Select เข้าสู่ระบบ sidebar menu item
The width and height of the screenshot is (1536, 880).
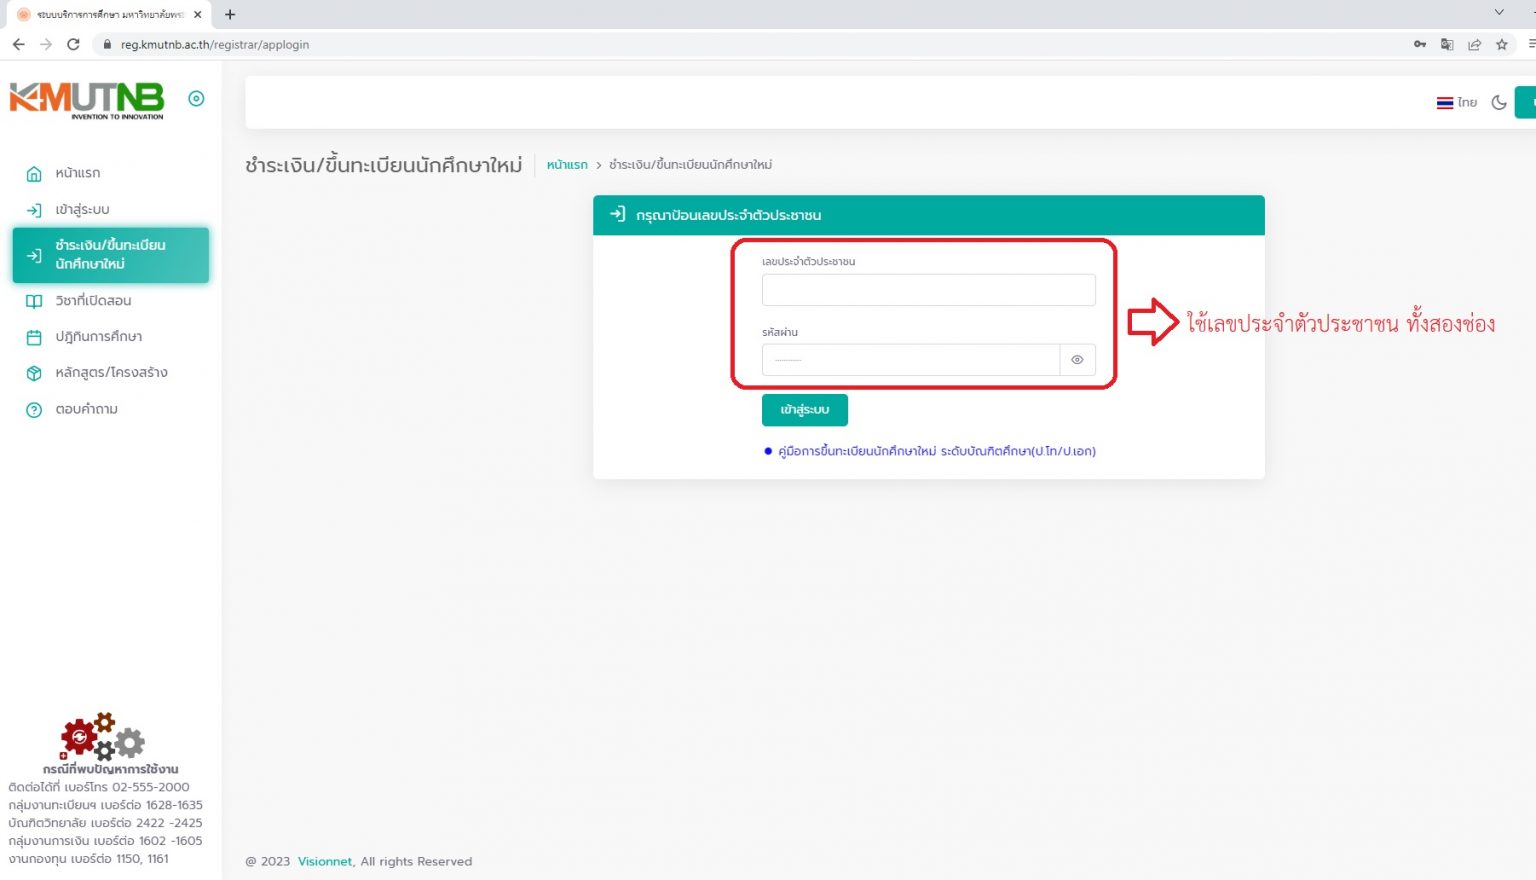coord(82,210)
